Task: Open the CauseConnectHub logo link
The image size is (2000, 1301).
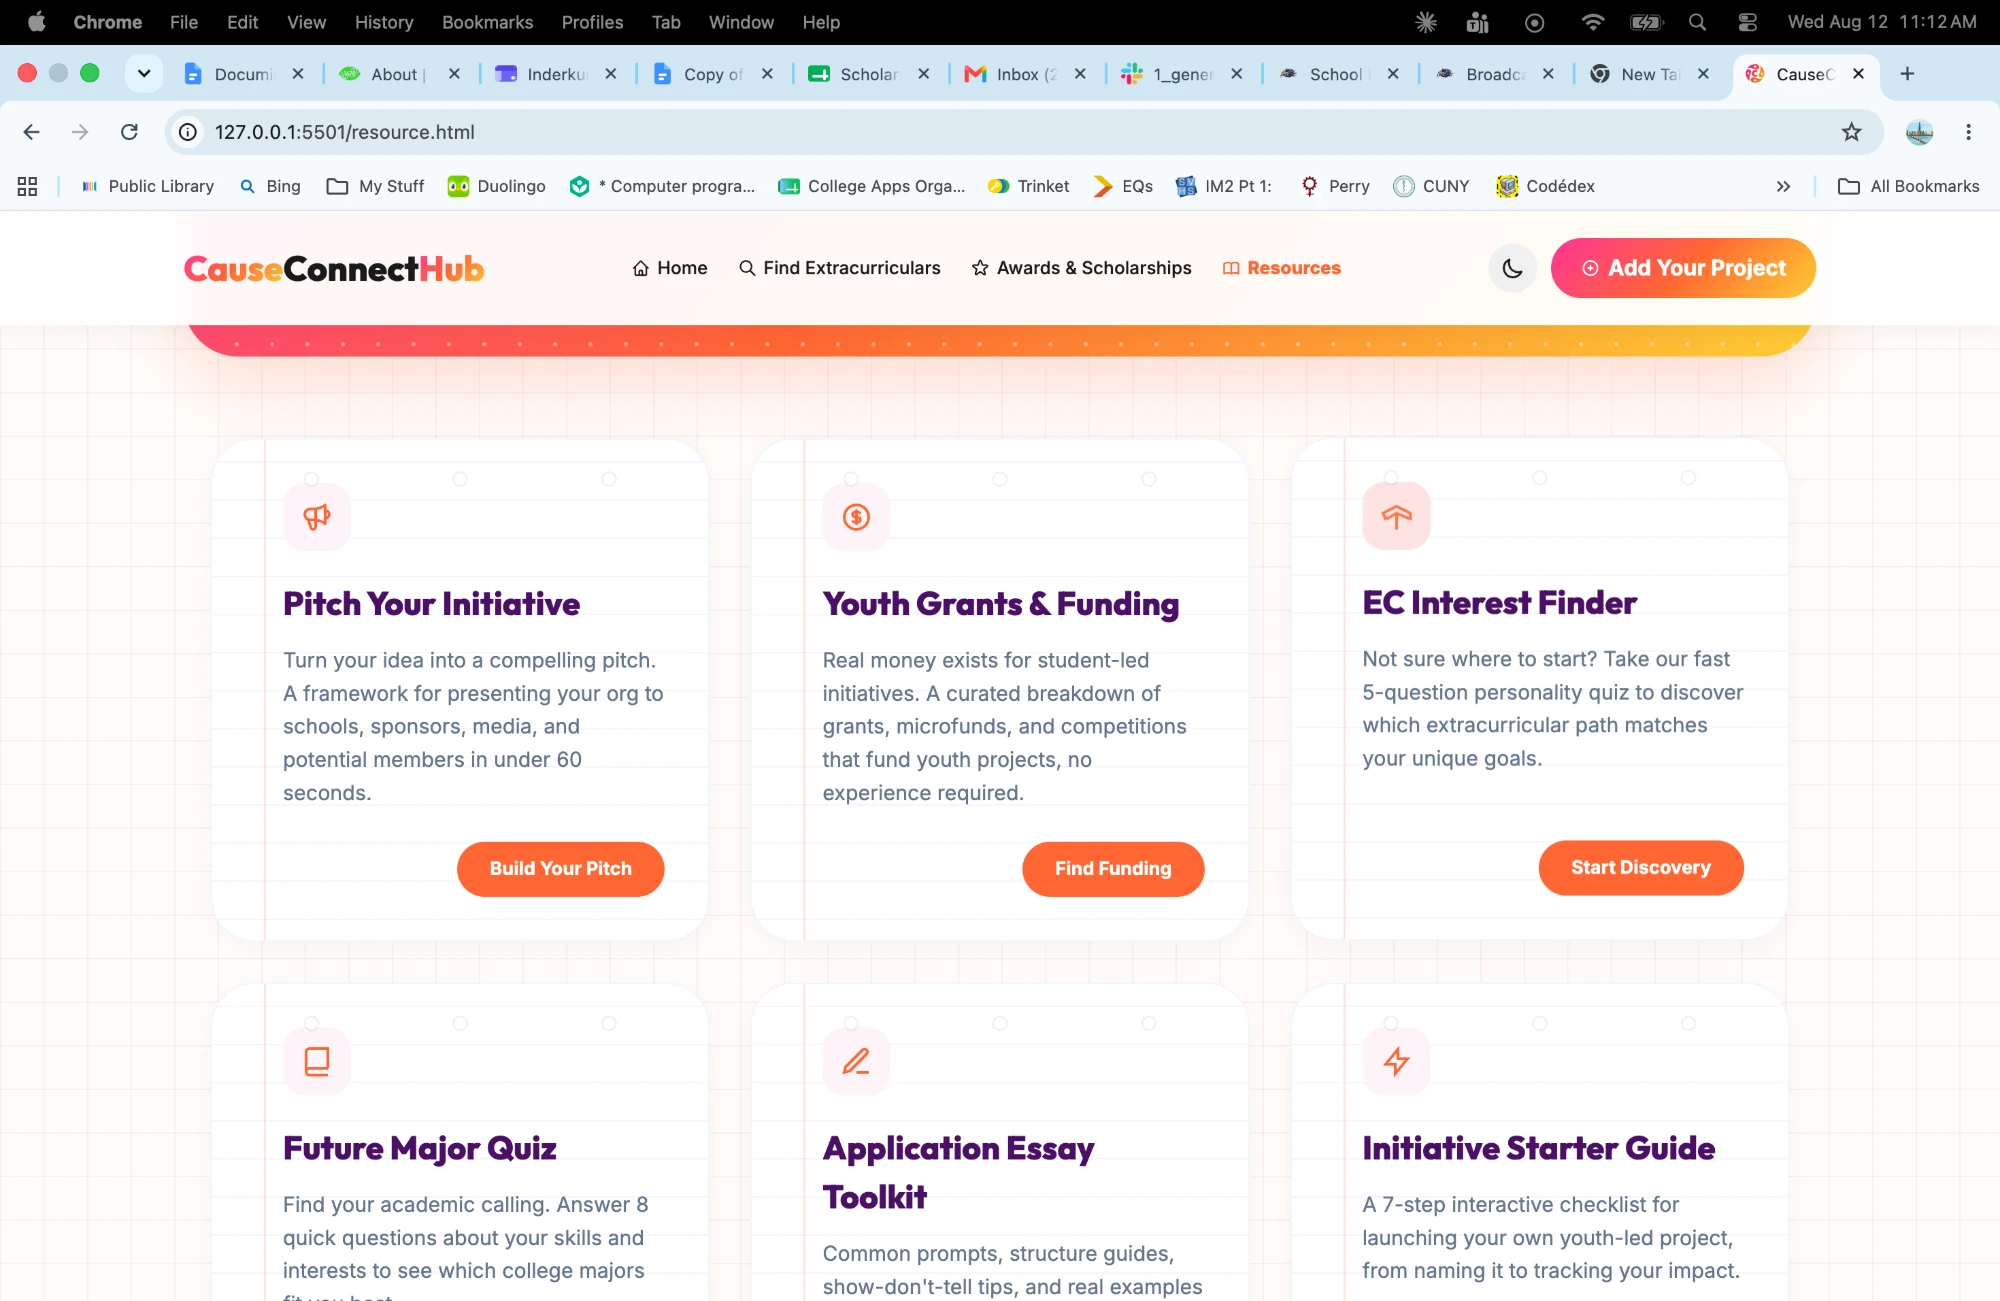Action: (x=334, y=268)
